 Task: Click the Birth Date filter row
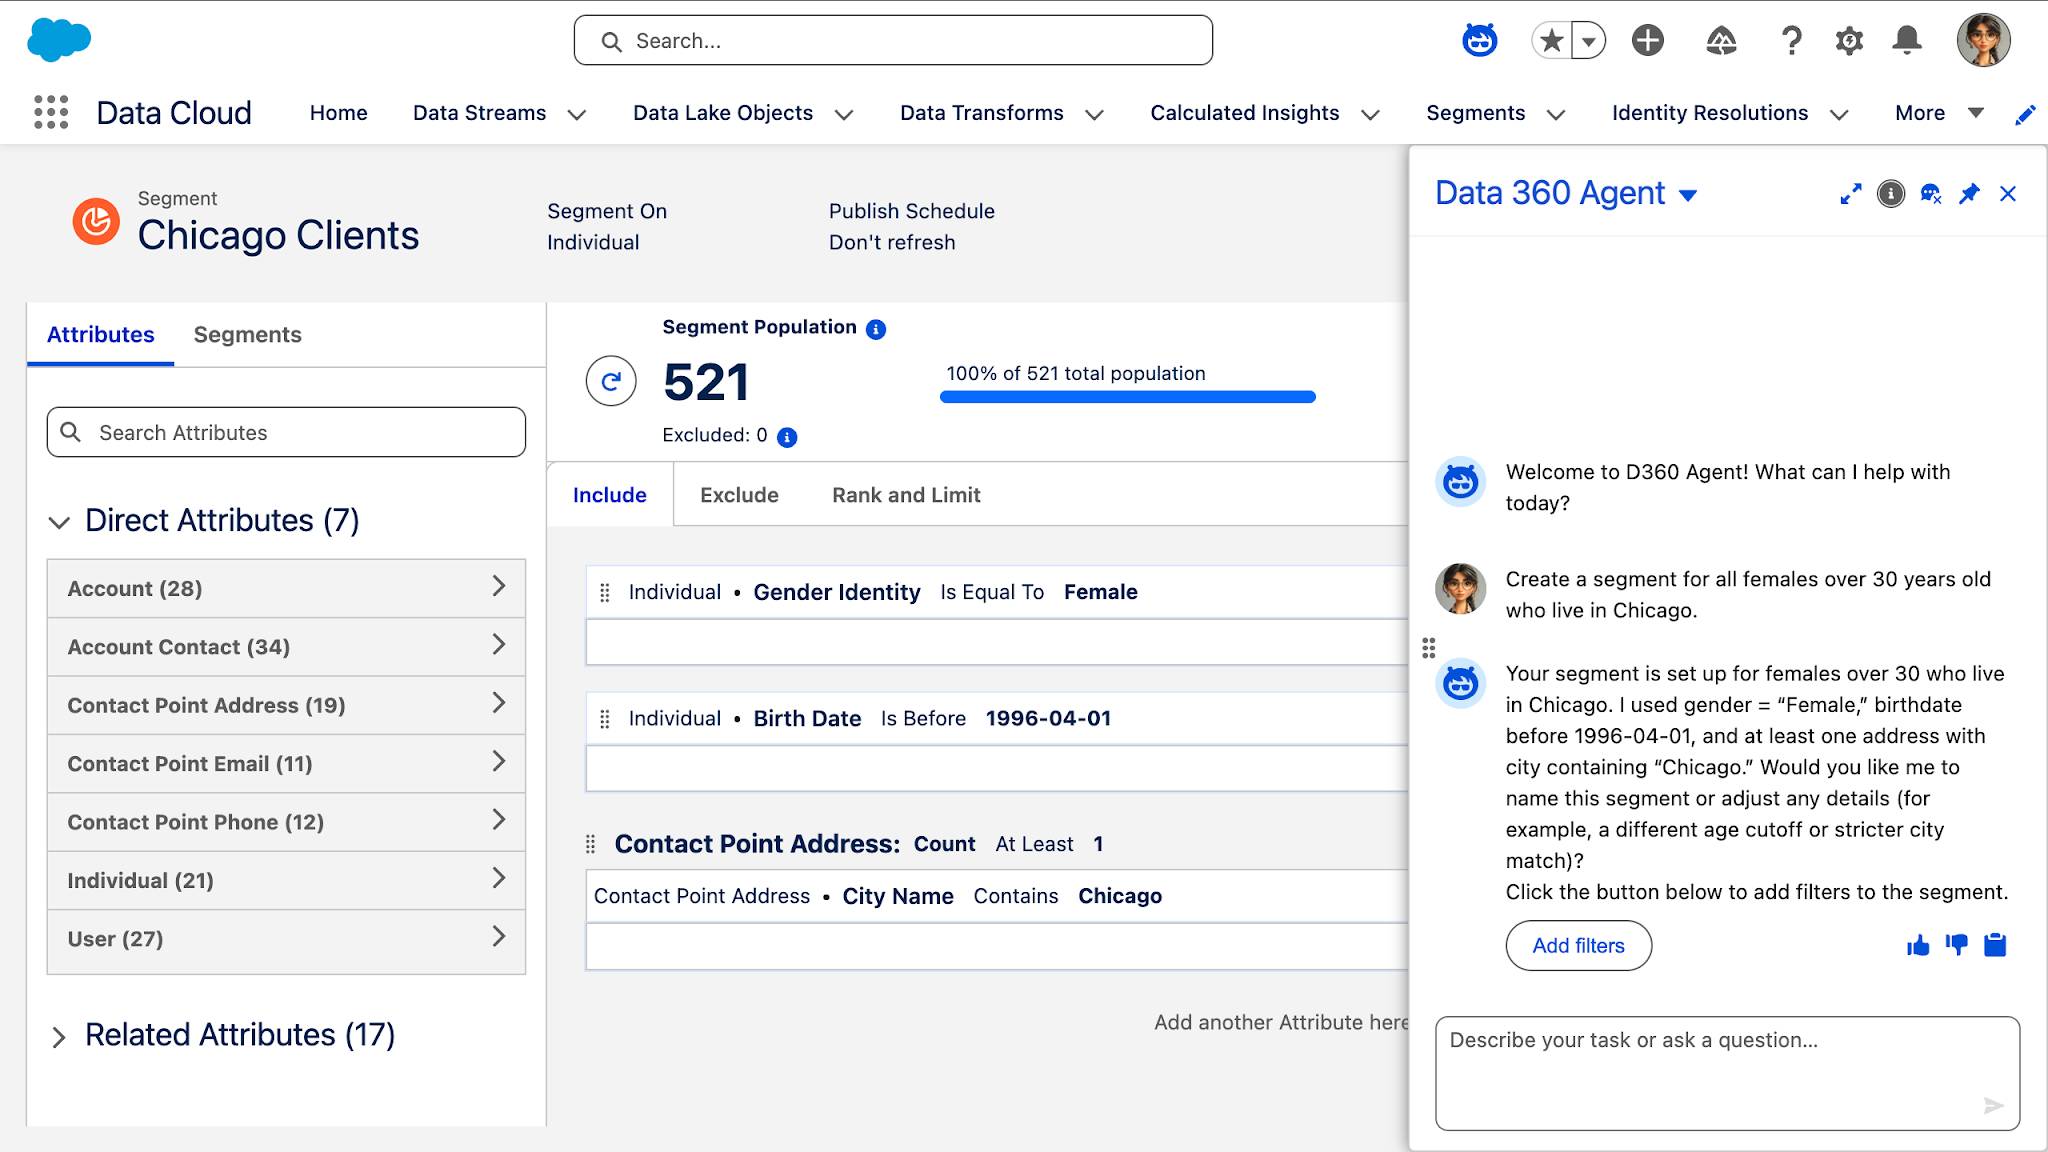(x=997, y=718)
